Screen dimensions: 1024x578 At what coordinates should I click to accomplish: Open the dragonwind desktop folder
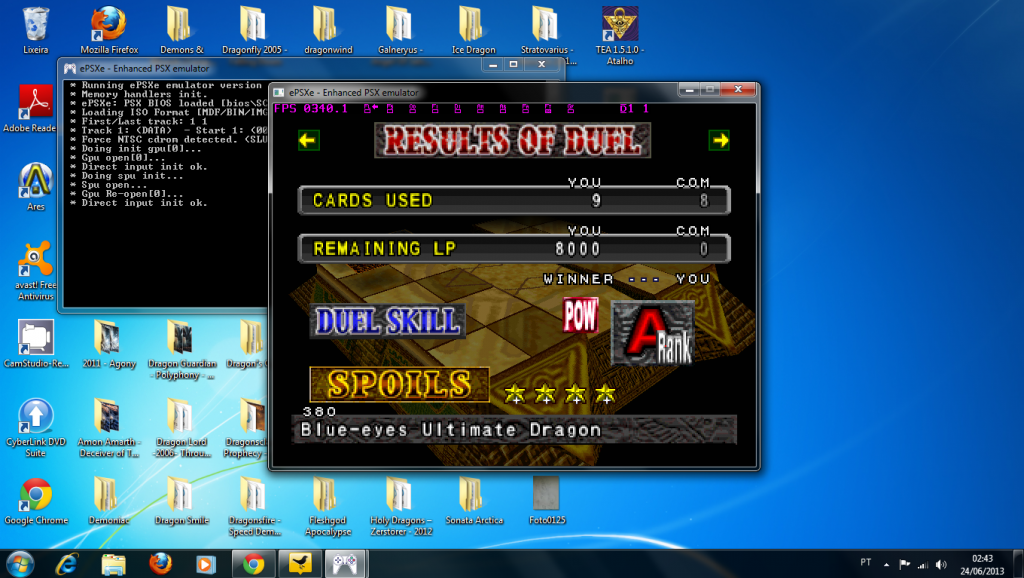[328, 31]
